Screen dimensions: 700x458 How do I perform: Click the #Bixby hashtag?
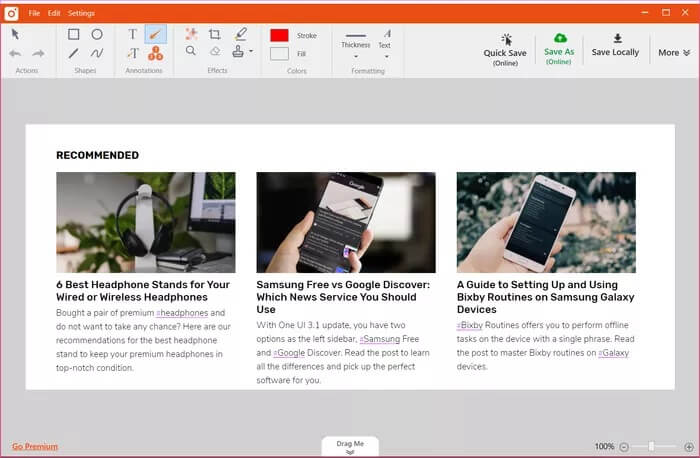(x=470, y=325)
